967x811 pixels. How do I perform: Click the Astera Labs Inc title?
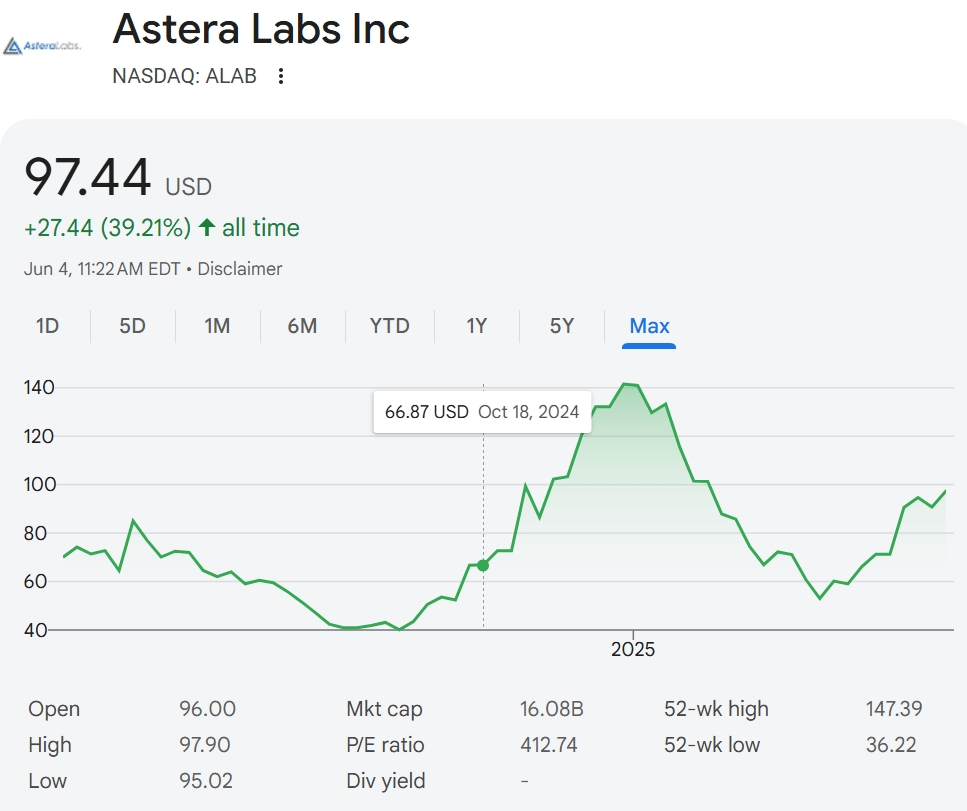tap(261, 29)
